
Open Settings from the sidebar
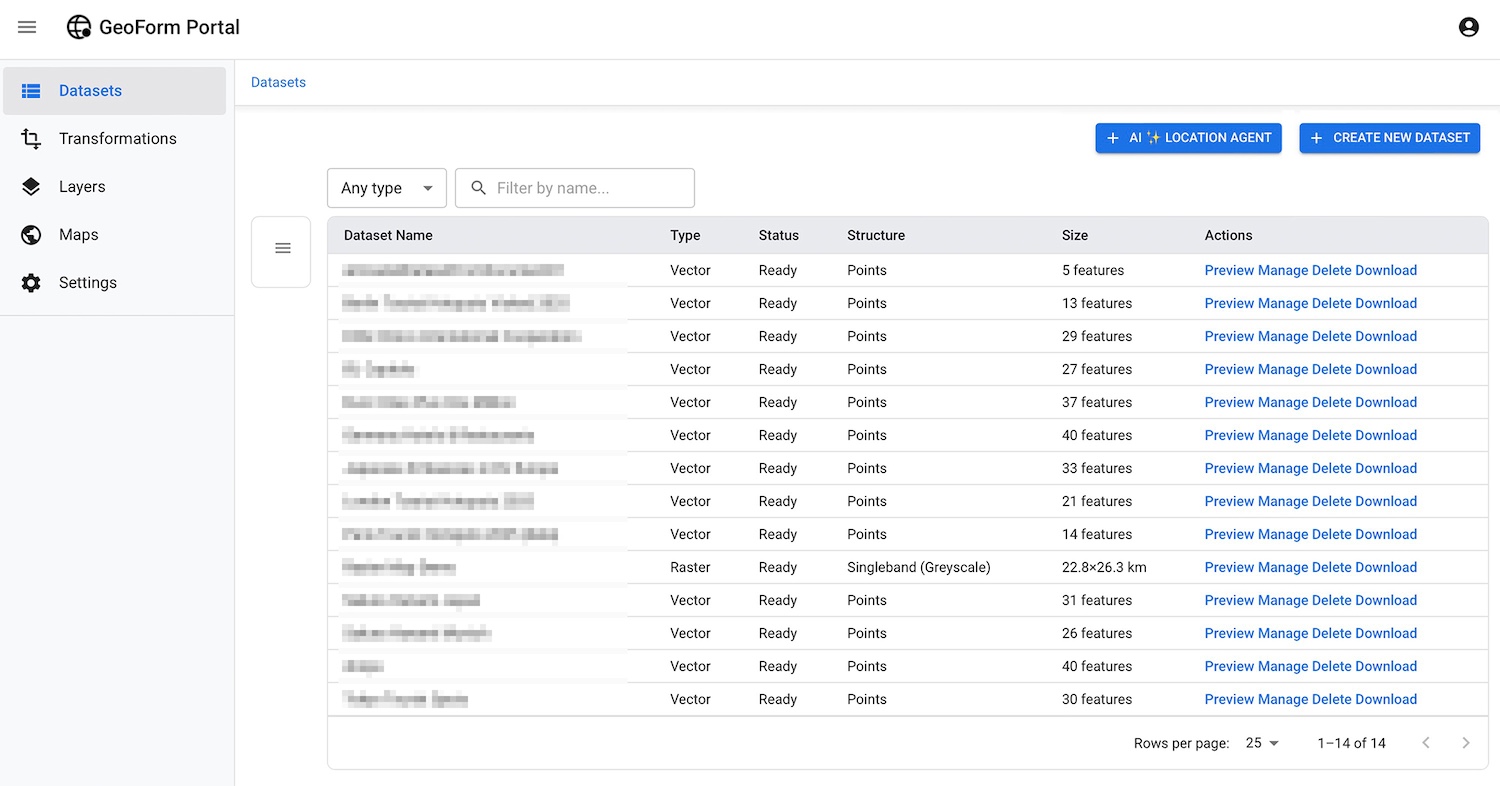pyautogui.click(x=88, y=283)
